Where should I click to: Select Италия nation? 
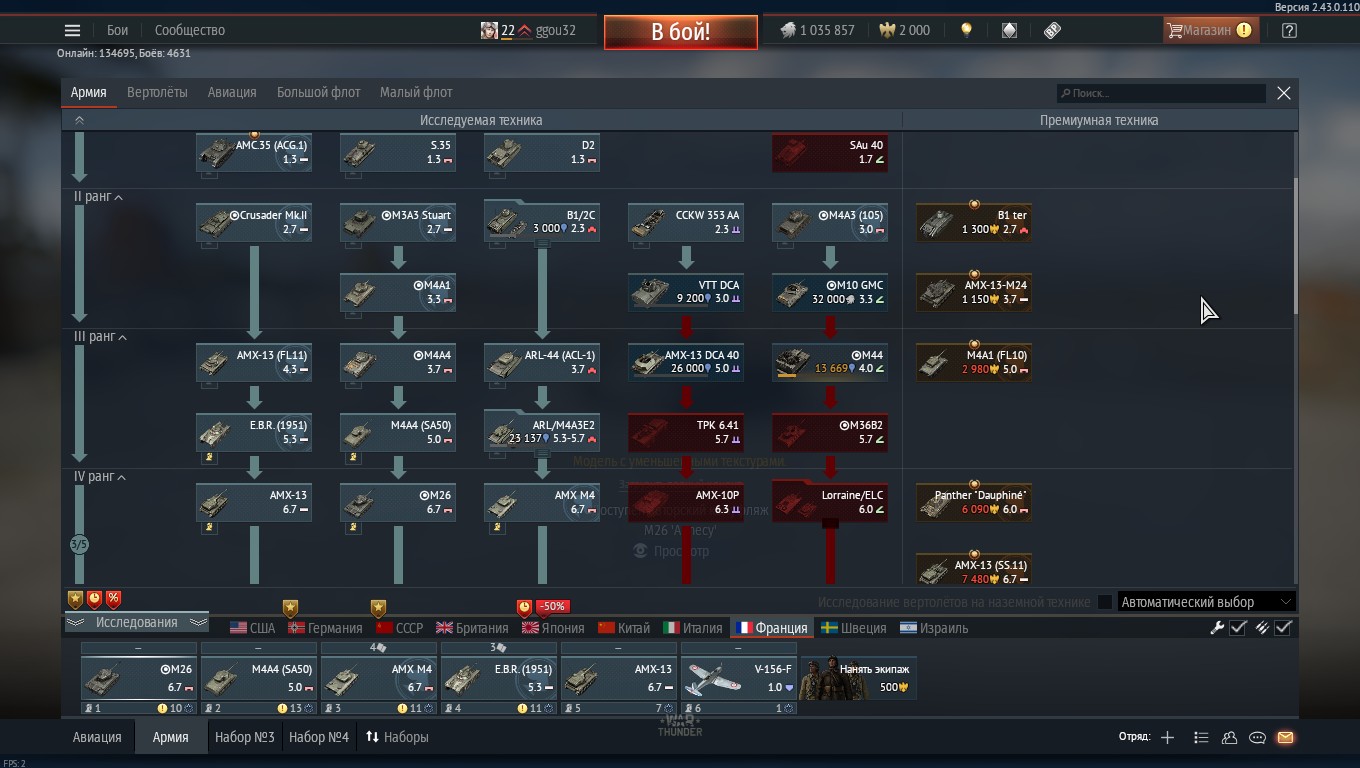tap(693, 628)
